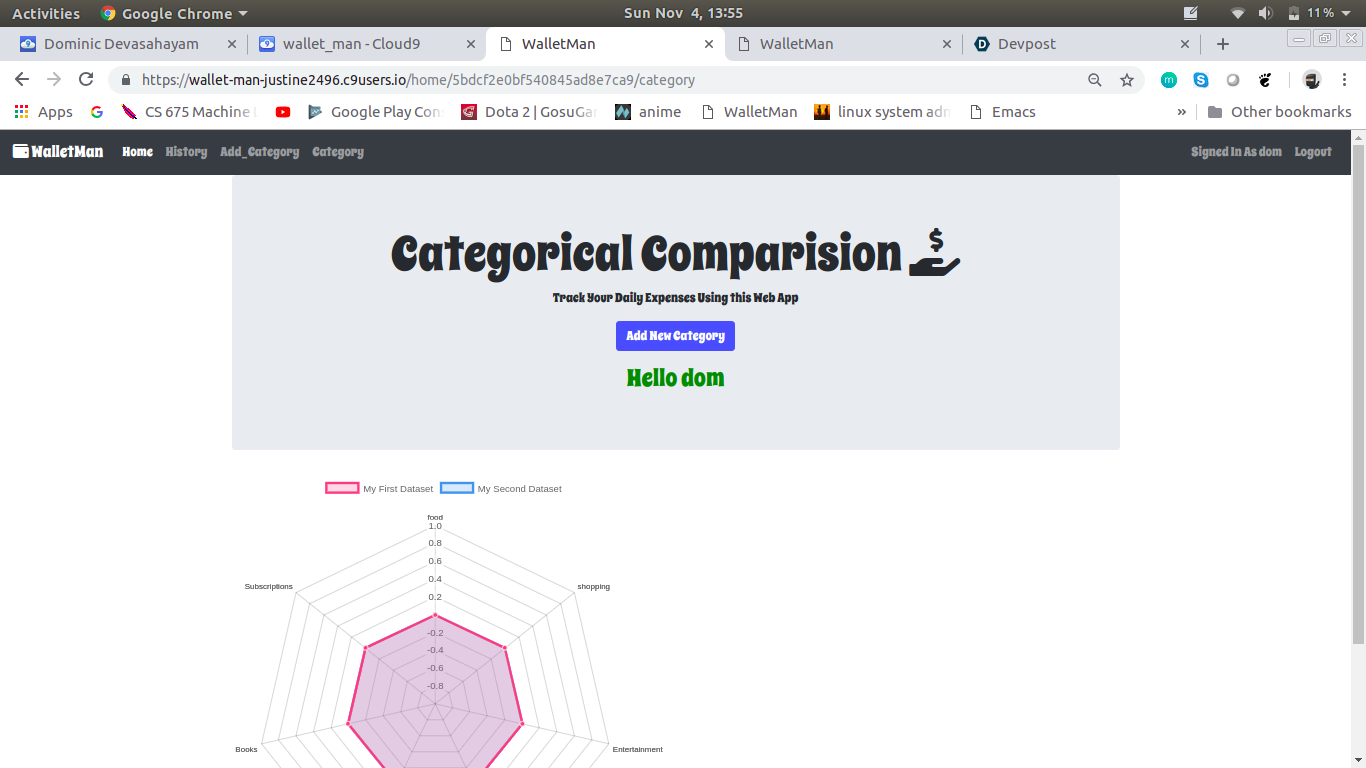Open a new browser tab

coord(1222,44)
